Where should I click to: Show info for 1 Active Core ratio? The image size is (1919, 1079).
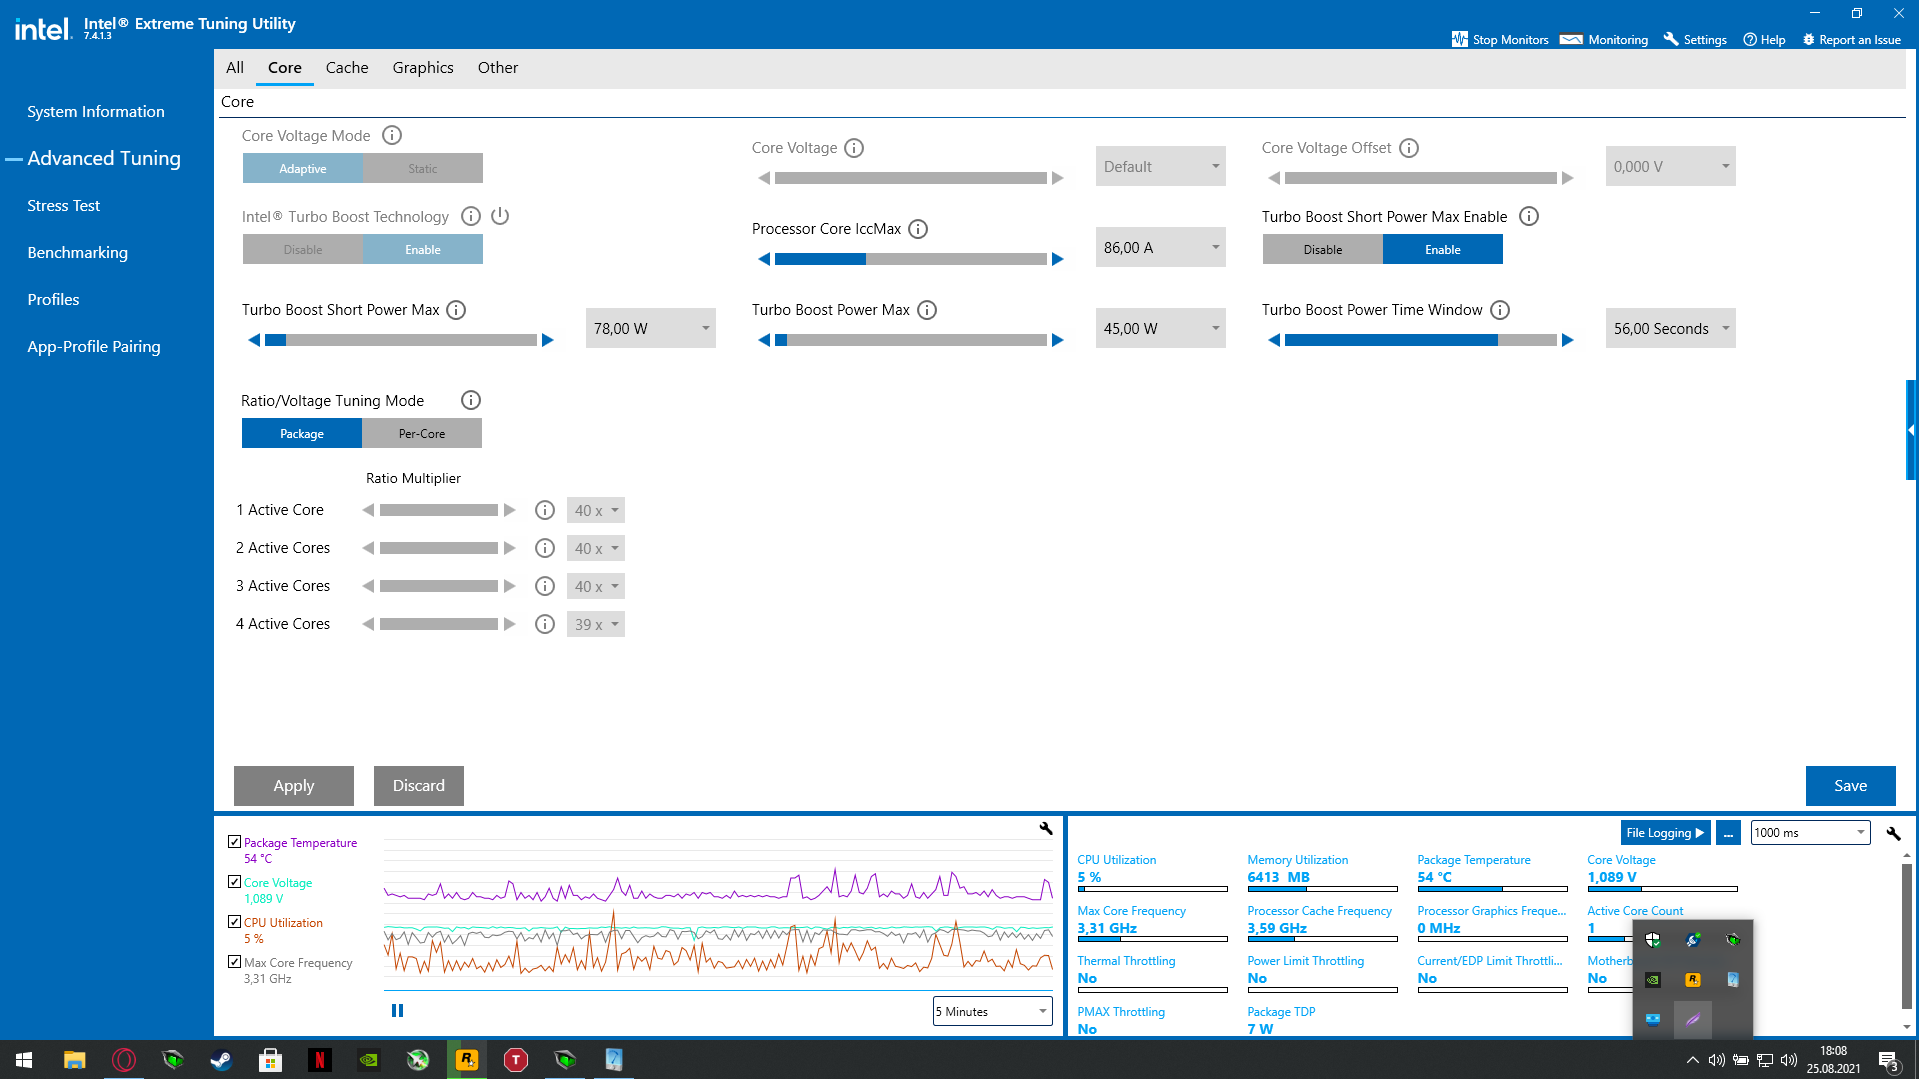pyautogui.click(x=545, y=510)
